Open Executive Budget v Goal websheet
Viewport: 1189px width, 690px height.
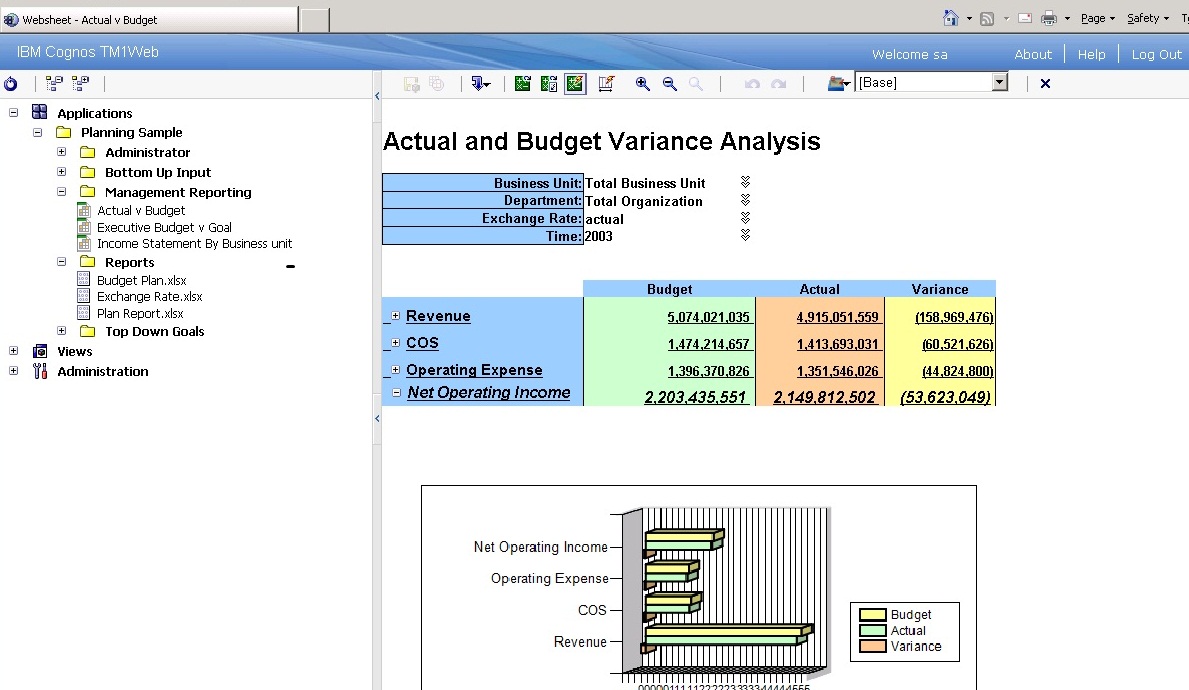[164, 227]
